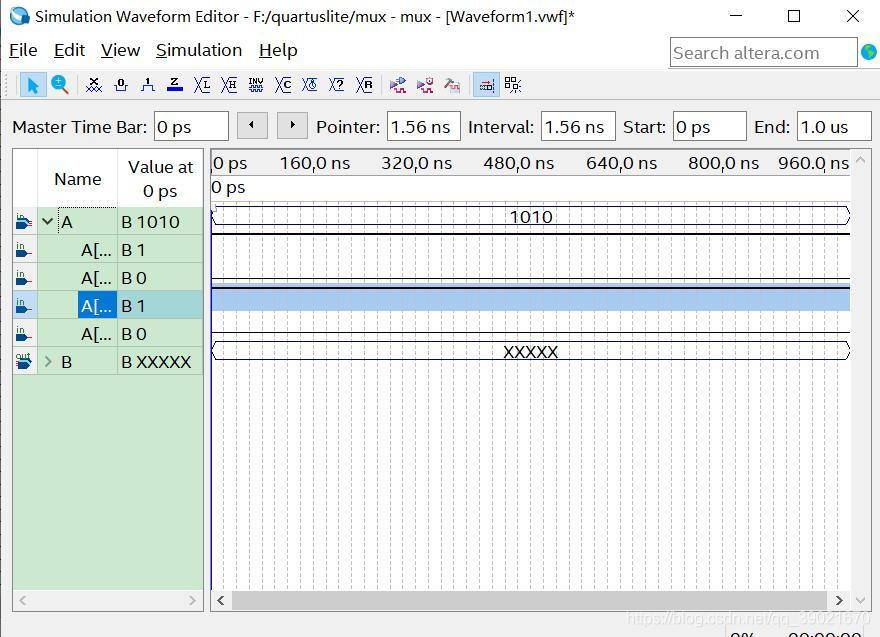Apply Weak High (H) value
Image resolution: width=880 pixels, height=637 pixels.
click(x=229, y=85)
